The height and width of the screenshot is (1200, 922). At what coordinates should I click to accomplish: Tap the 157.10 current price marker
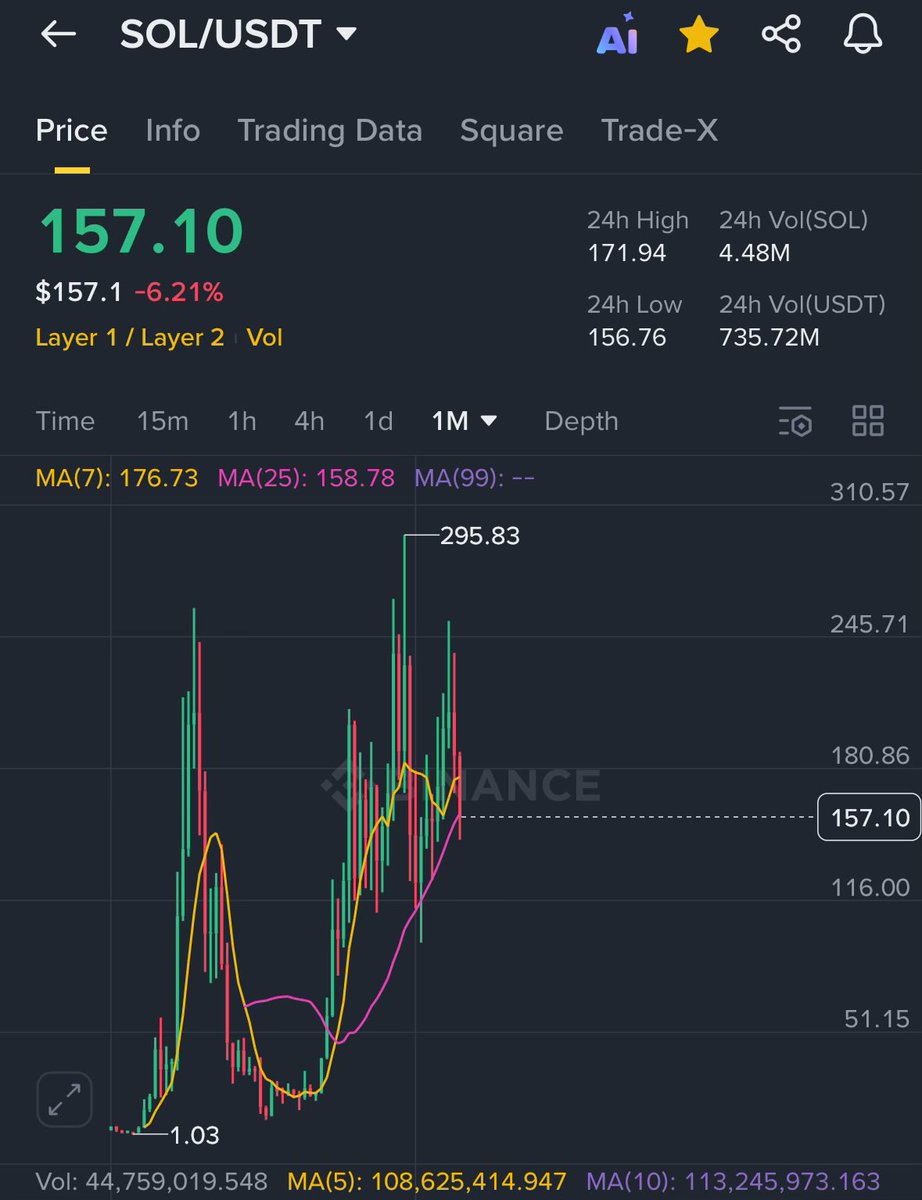tap(869, 817)
